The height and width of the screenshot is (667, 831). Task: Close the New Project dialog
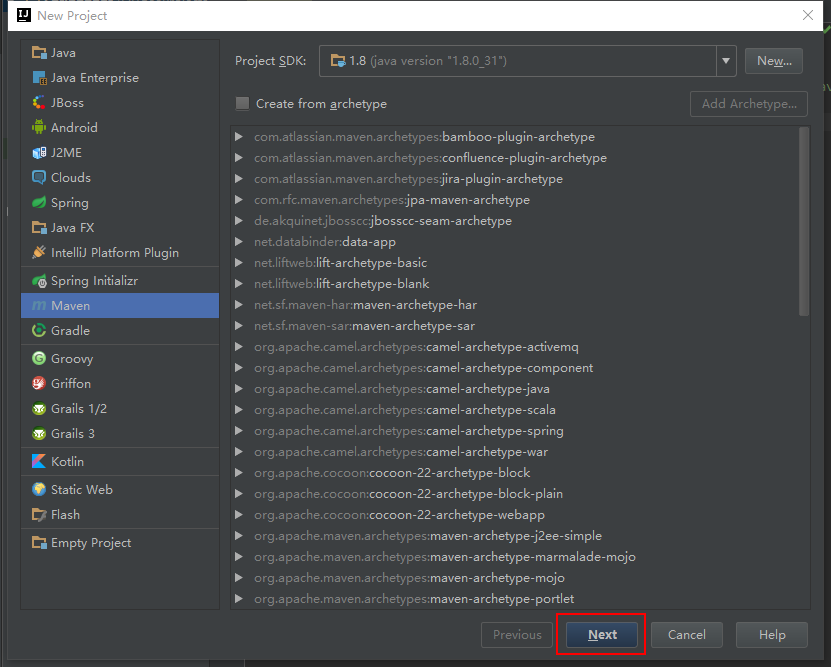[808, 15]
